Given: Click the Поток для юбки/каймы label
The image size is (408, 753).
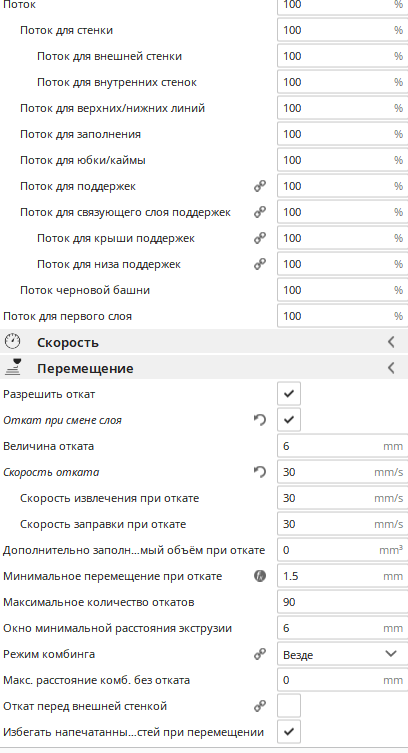Looking at the screenshot, I should pyautogui.click(x=83, y=160).
